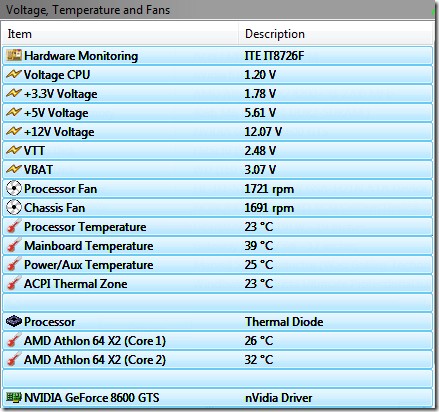Viewport: 439px width, 412px height.
Task: Click the VTT voltage icon
Action: [14, 150]
